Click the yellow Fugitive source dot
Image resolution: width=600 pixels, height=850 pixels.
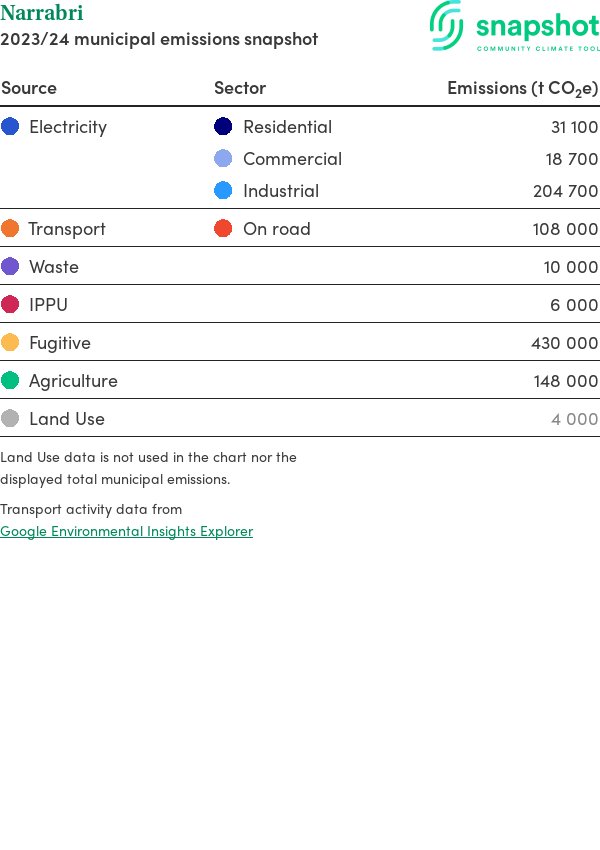coord(10,343)
